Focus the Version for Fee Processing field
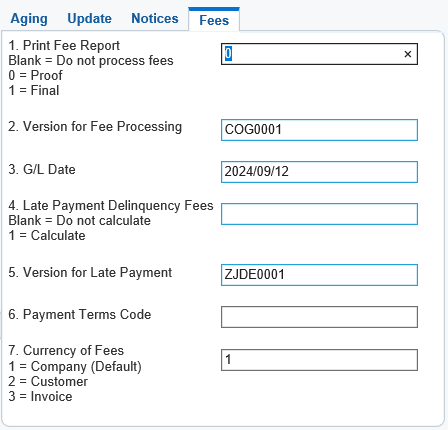This screenshot has width=448, height=430. tap(319, 130)
